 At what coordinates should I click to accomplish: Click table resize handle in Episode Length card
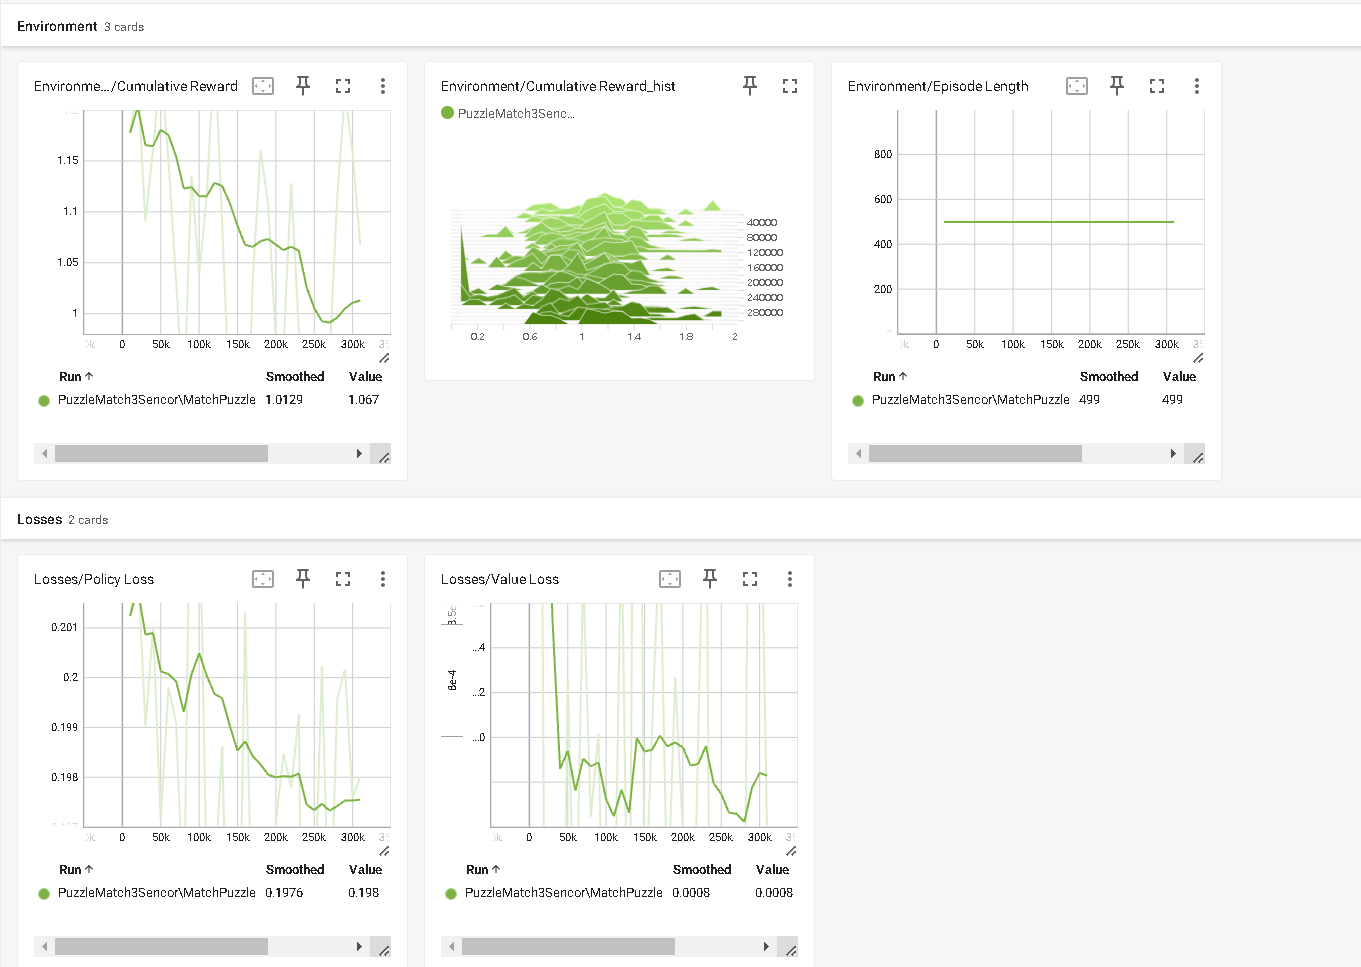coord(1198,456)
